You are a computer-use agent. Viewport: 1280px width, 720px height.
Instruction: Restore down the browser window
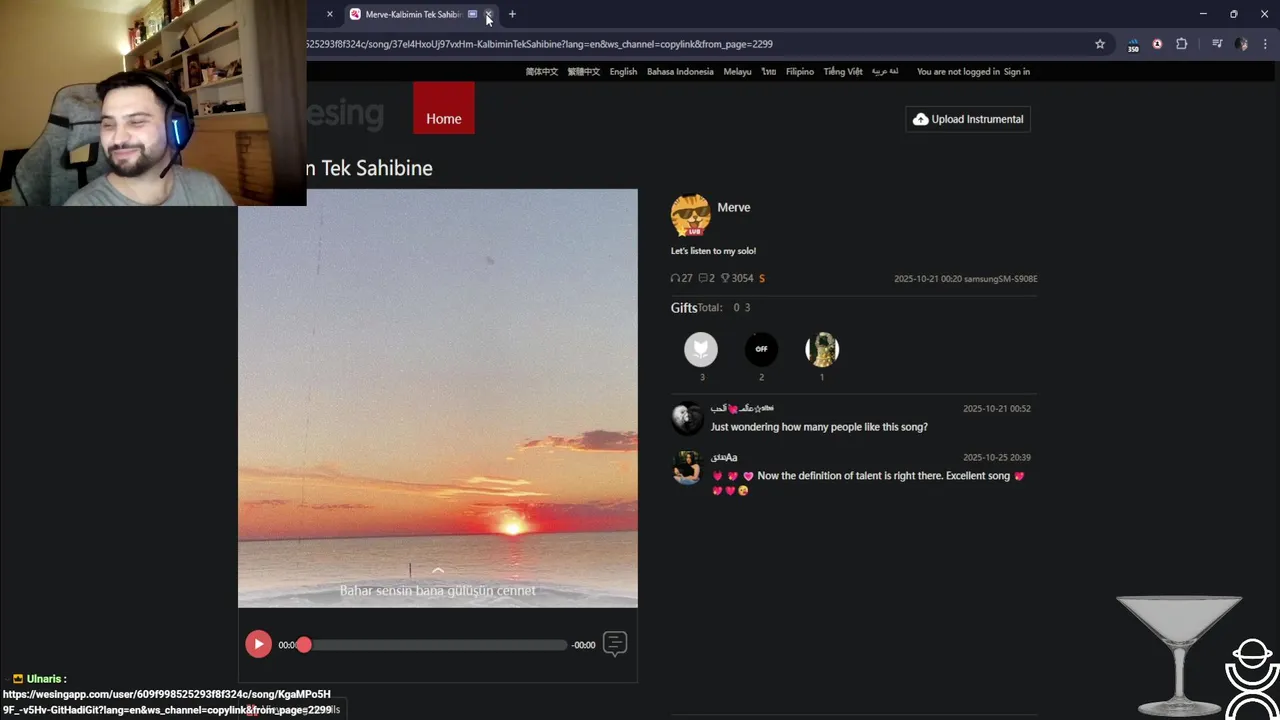[x=1233, y=14]
